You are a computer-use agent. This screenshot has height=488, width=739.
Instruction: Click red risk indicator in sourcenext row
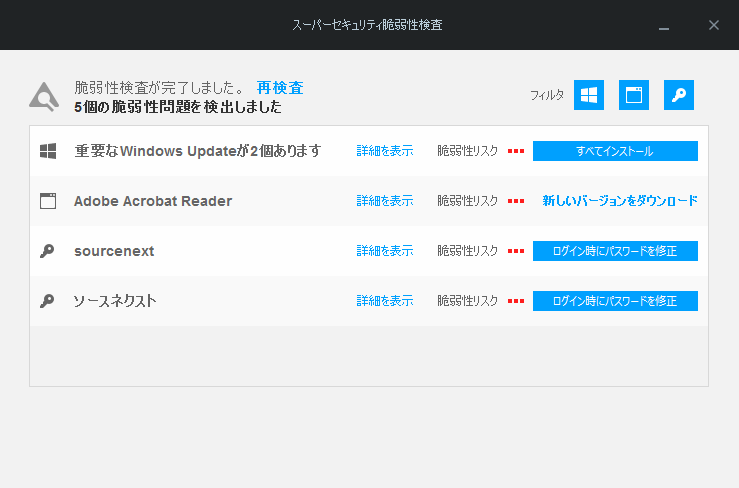[x=516, y=251]
